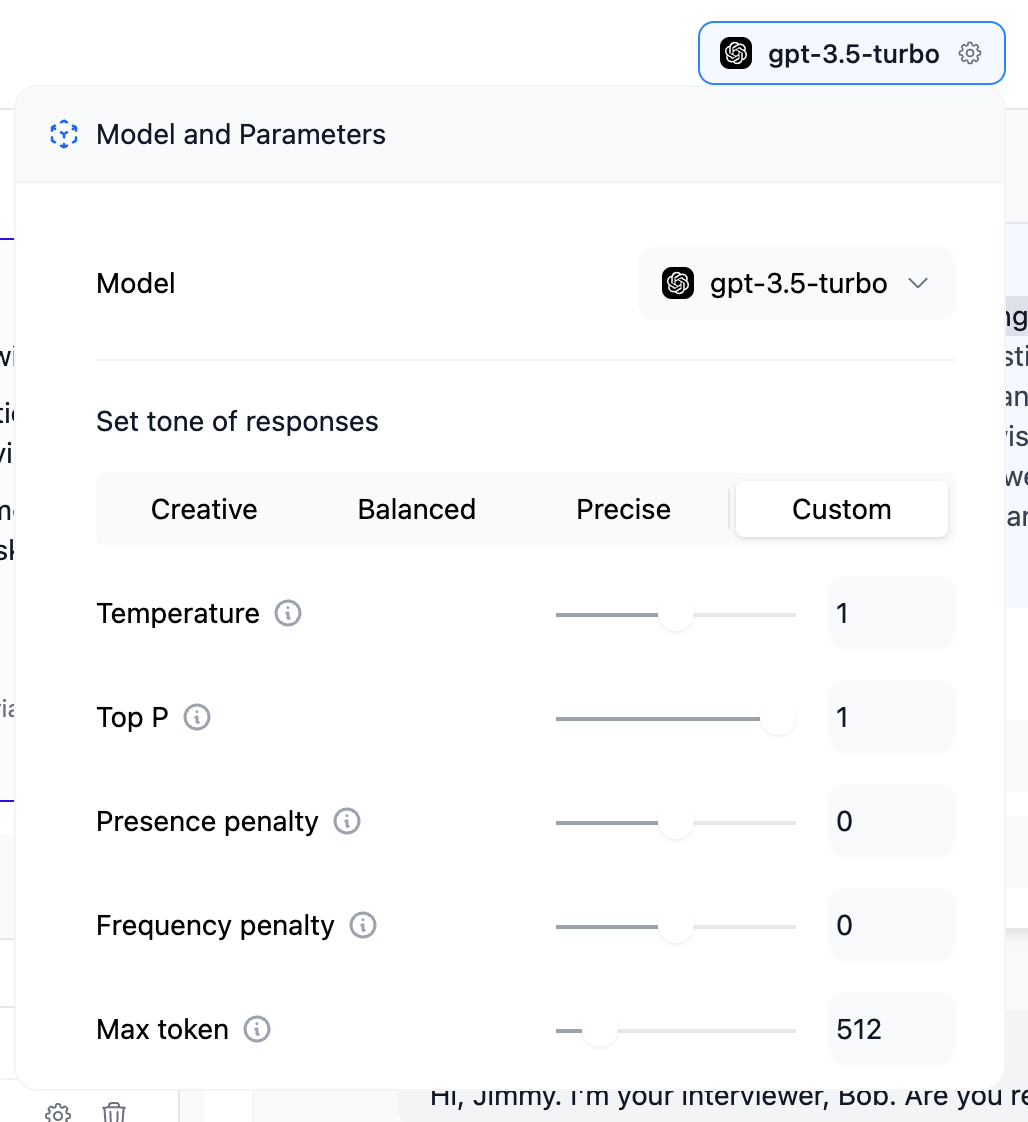Show Top P info tooltip icon
This screenshot has width=1028, height=1122.
coord(197,717)
